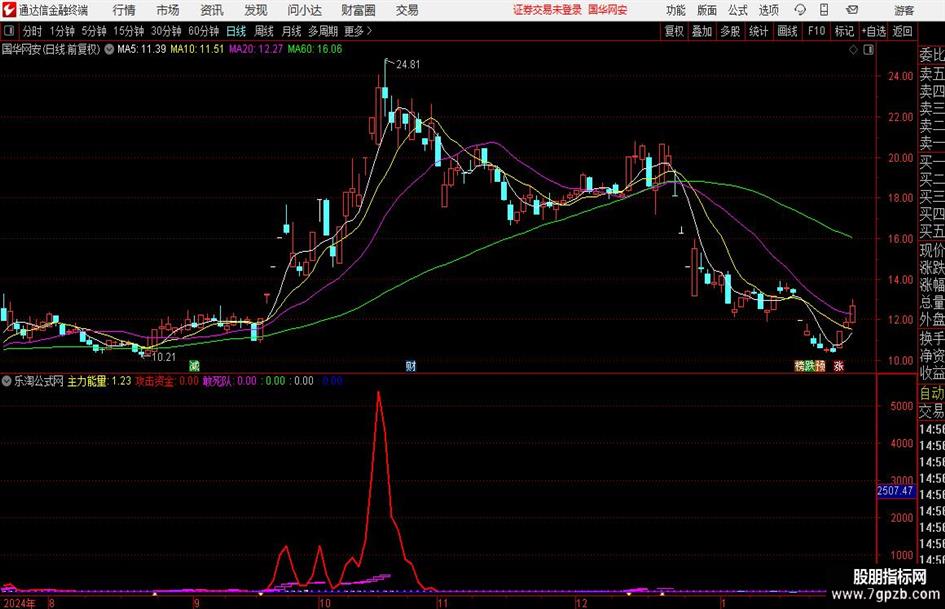This screenshot has height=609, width=945.
Task: Click the 多股 multi-stock button
Action: pyautogui.click(x=730, y=31)
